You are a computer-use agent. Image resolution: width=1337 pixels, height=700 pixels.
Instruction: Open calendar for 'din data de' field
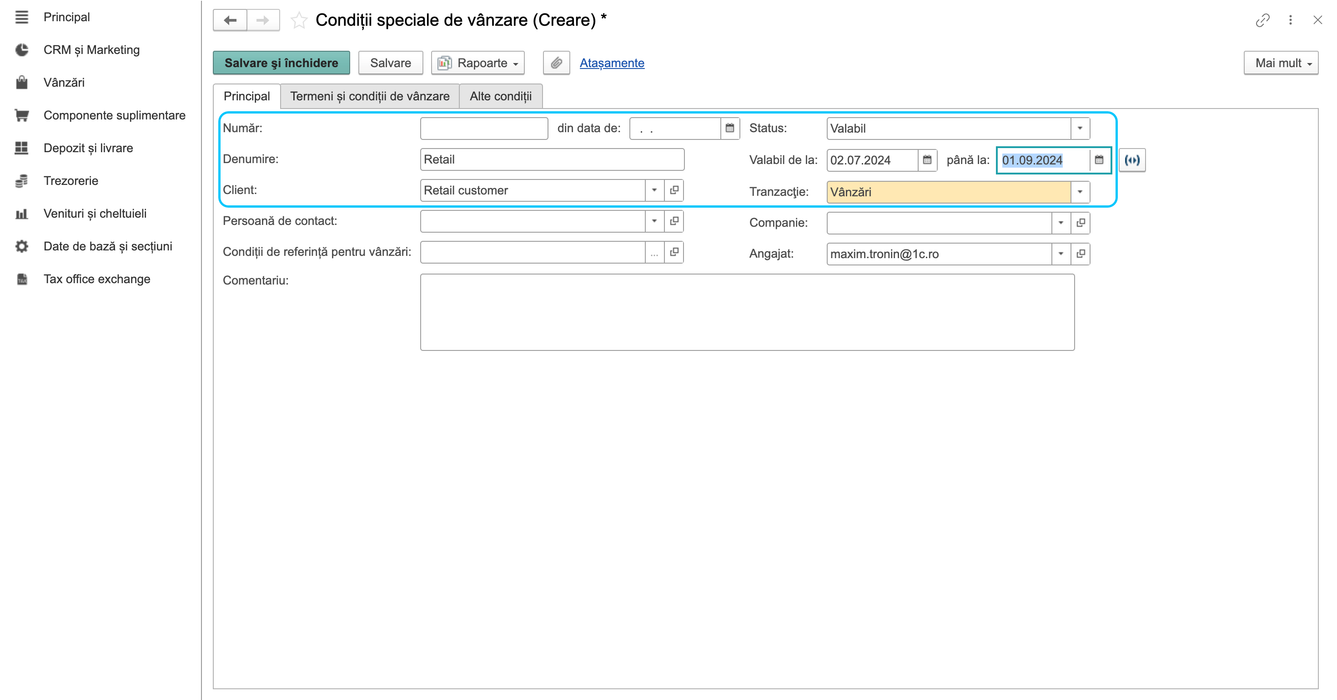coord(730,128)
